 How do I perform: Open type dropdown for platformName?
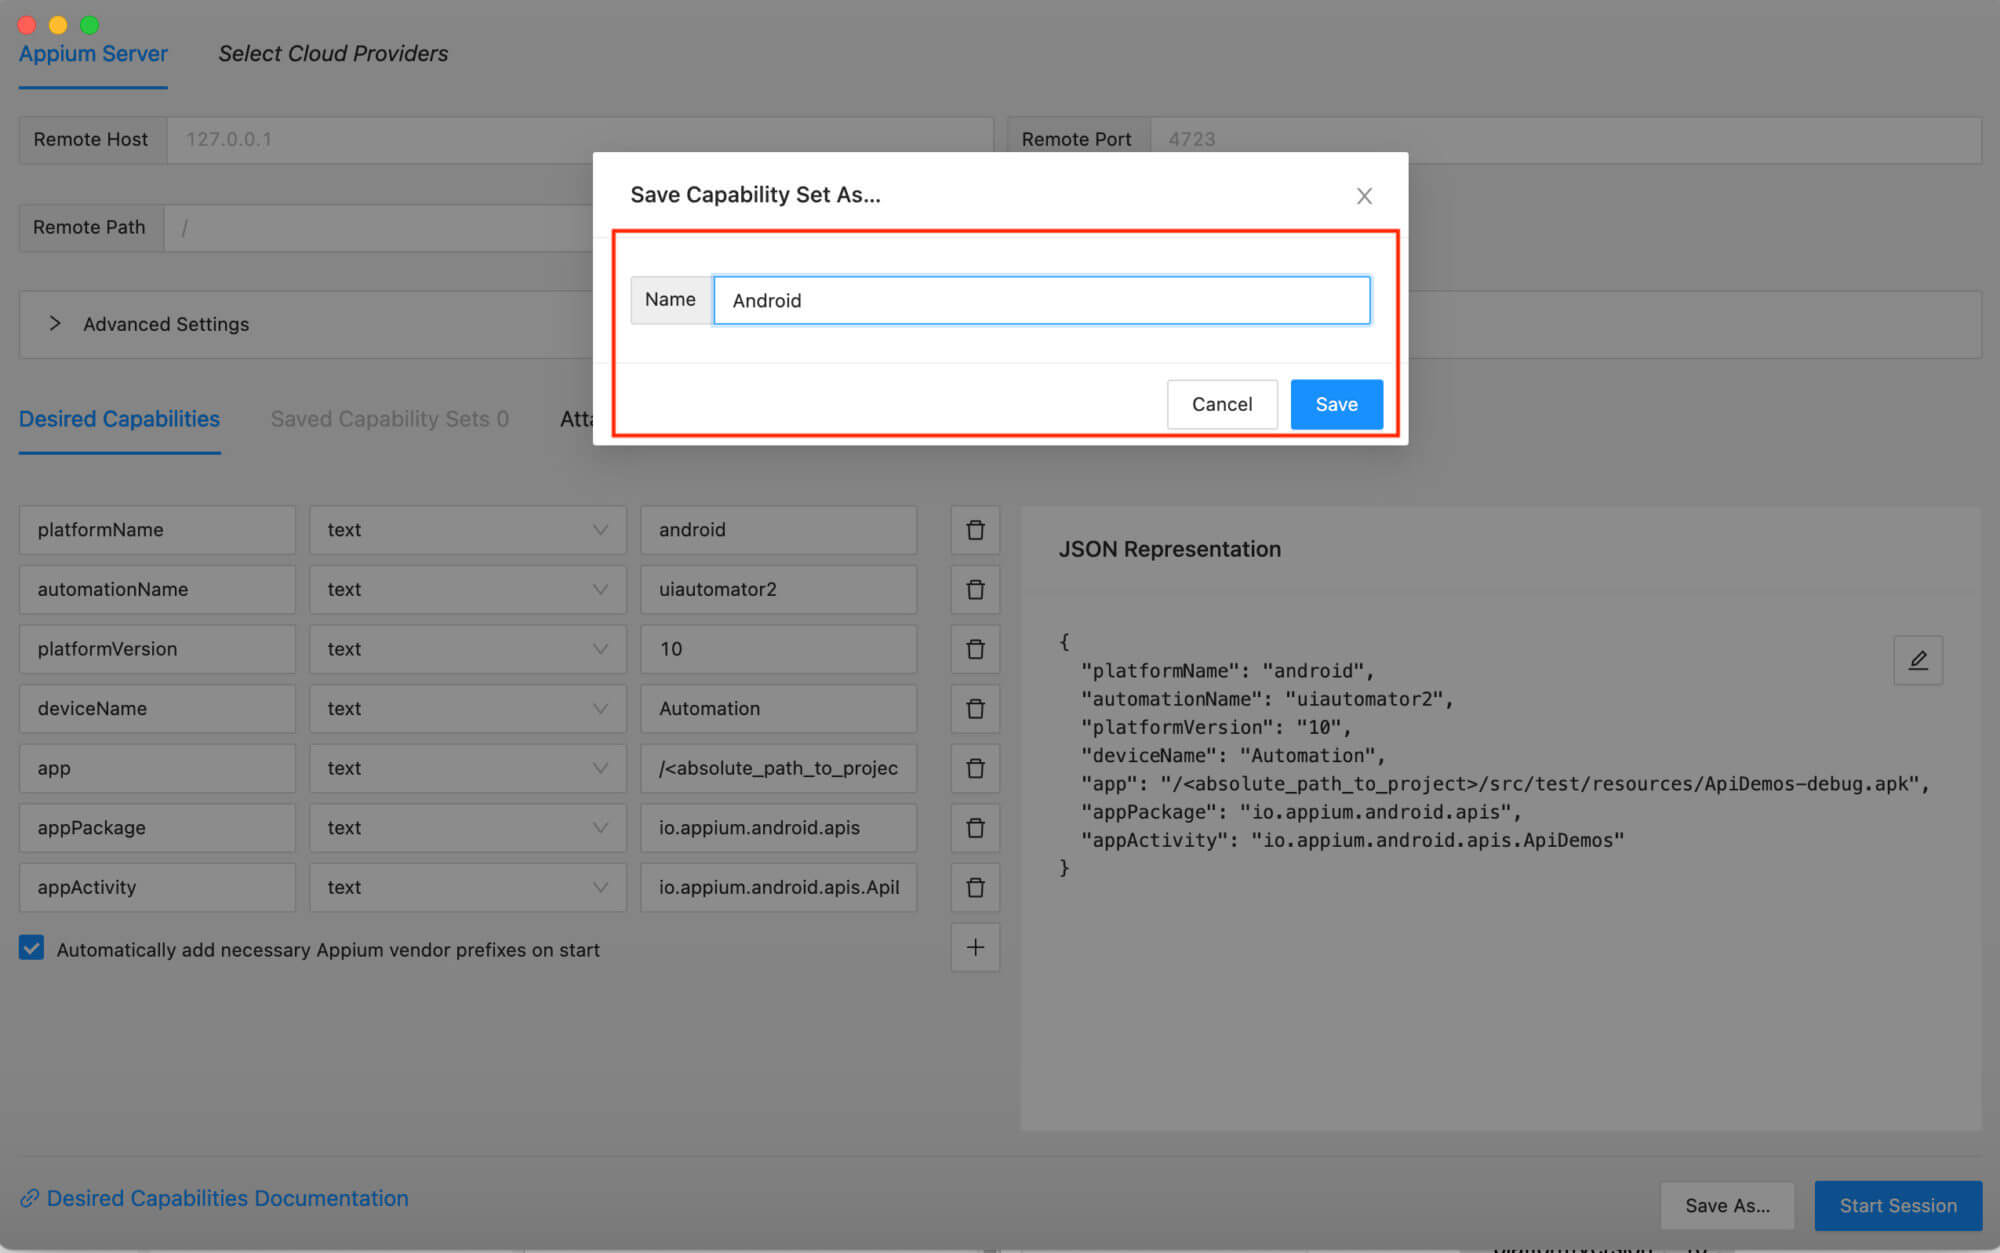[467, 530]
